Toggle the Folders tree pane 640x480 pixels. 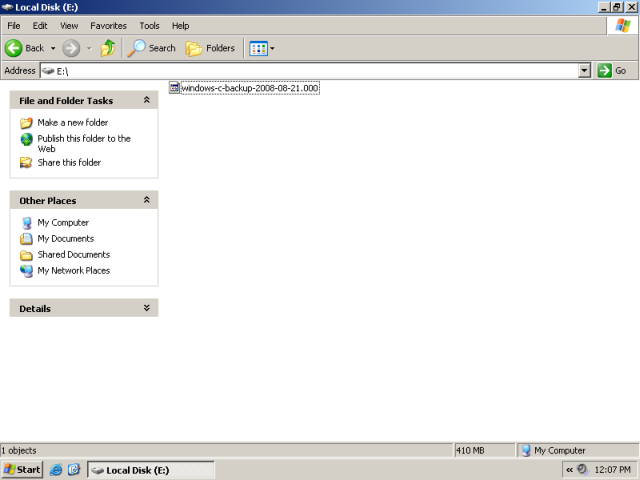point(210,48)
